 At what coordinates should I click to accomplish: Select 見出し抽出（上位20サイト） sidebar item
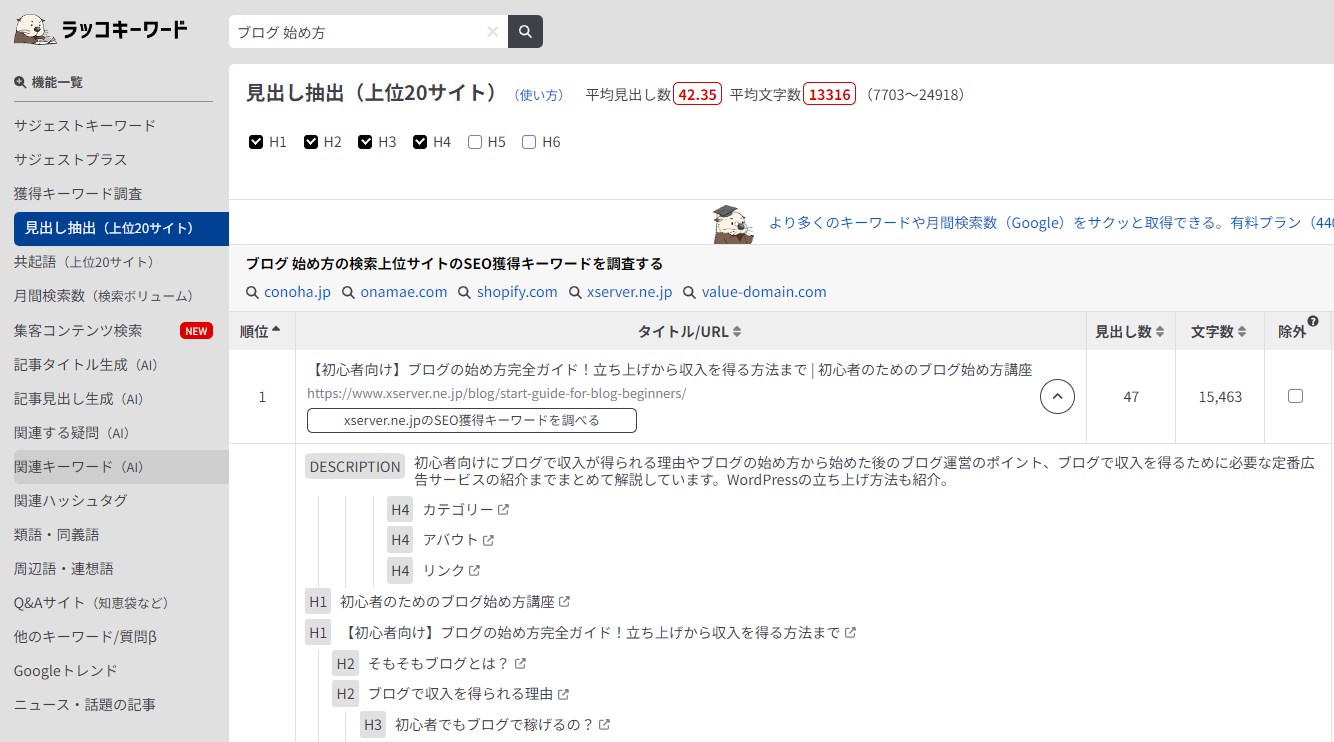click(x=121, y=228)
